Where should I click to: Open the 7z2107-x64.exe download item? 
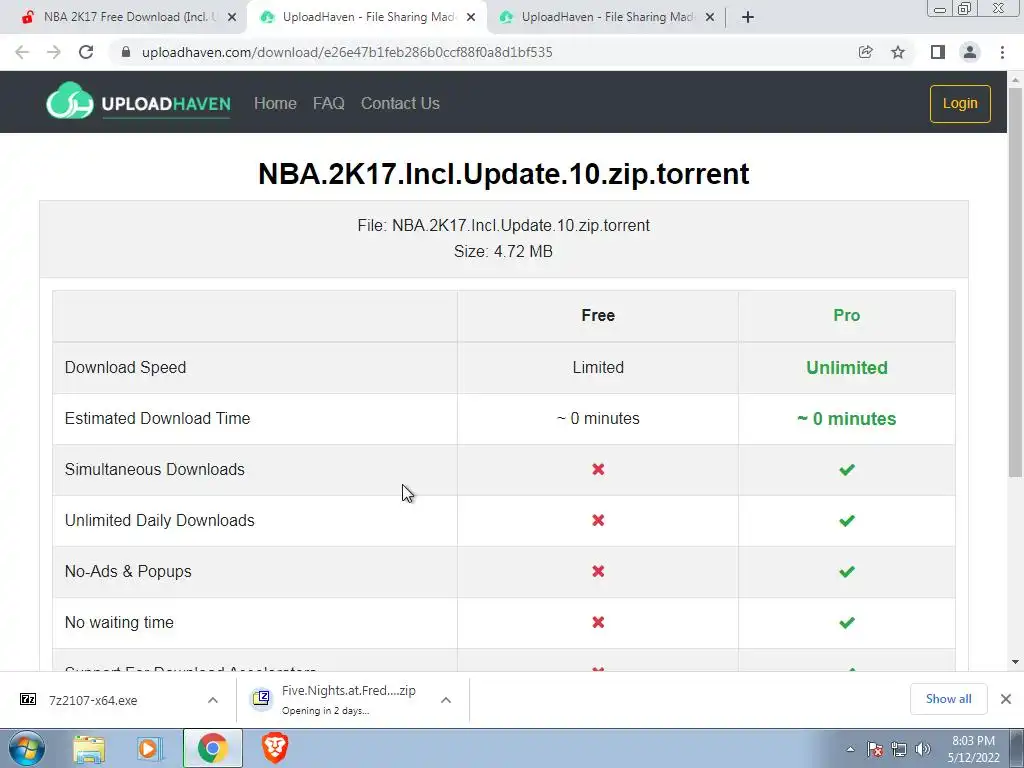click(x=93, y=700)
